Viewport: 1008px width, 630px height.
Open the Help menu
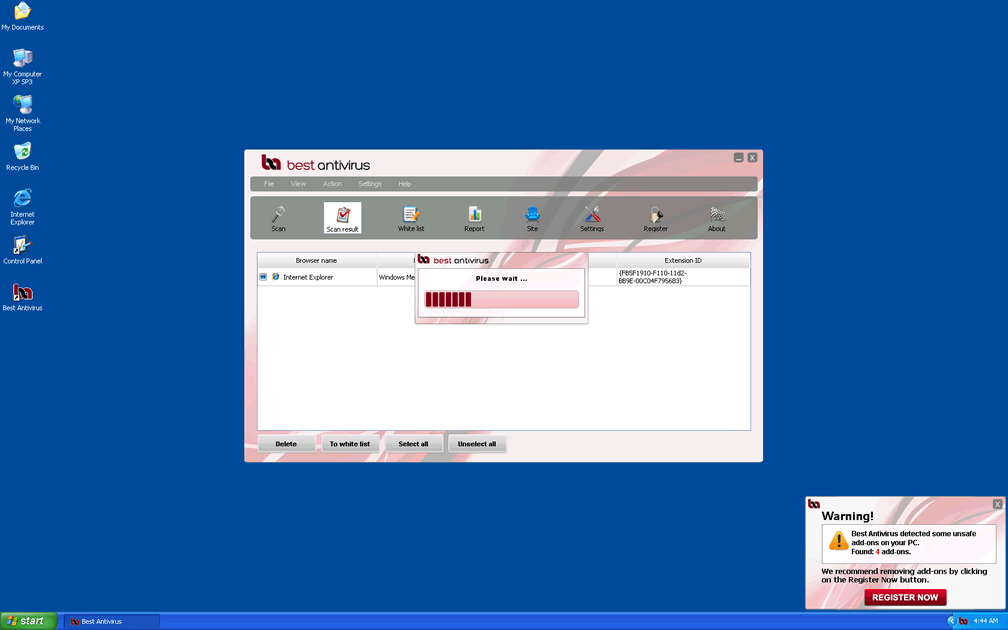tap(405, 184)
